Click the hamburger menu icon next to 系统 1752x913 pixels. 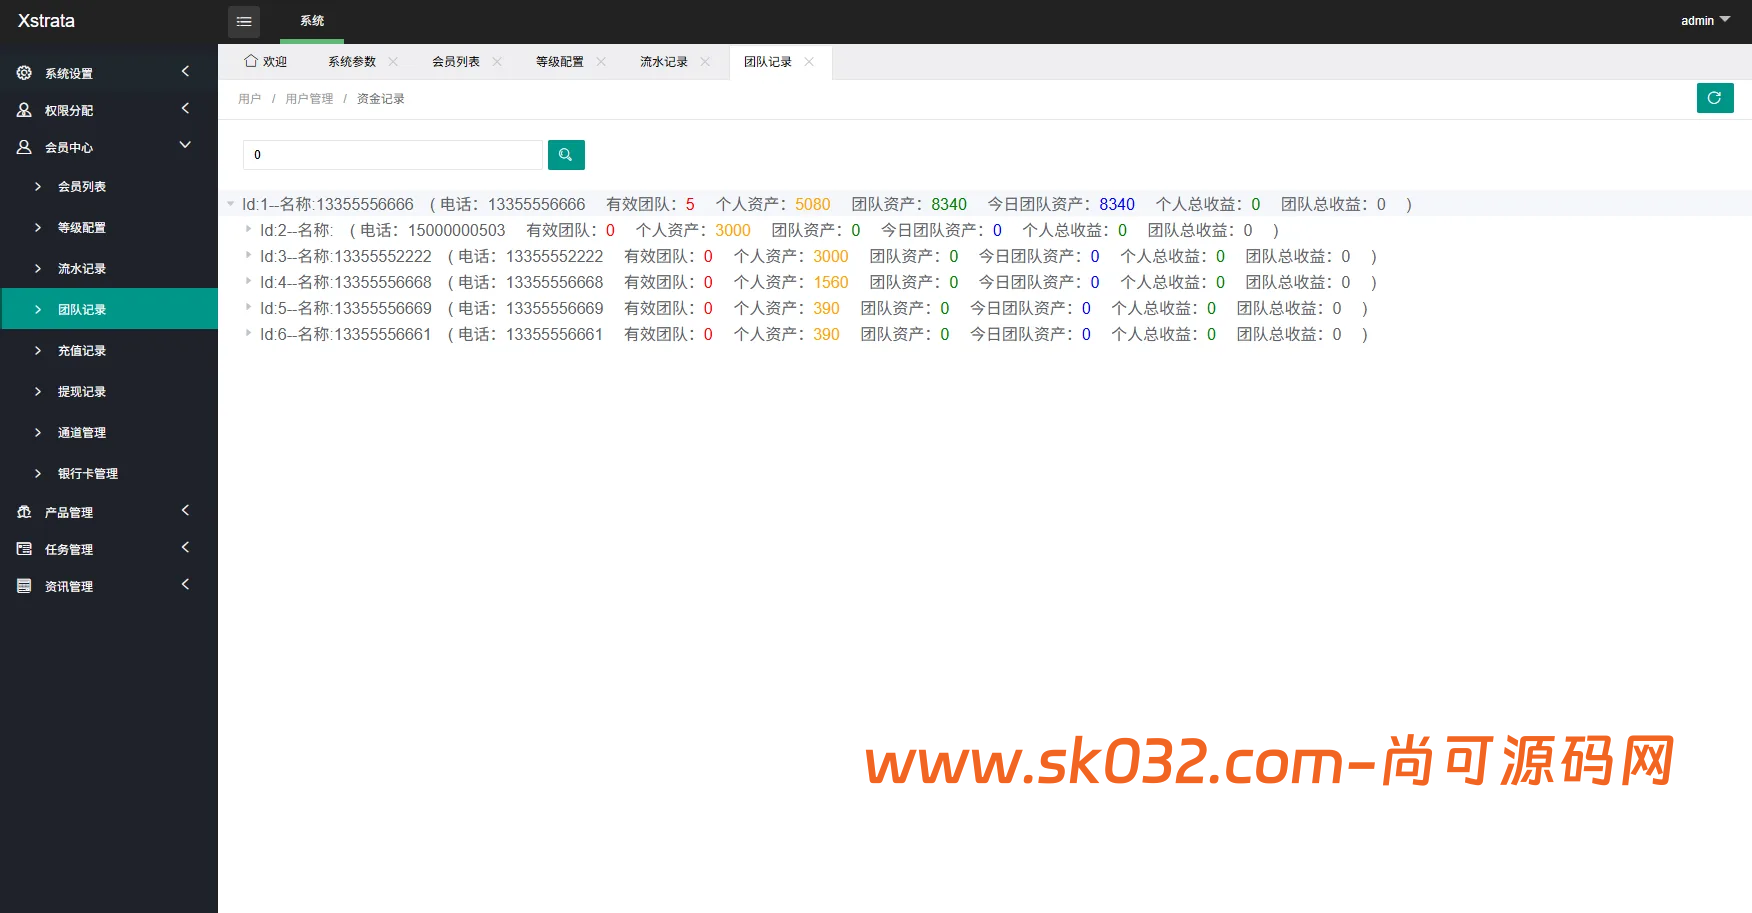click(243, 21)
